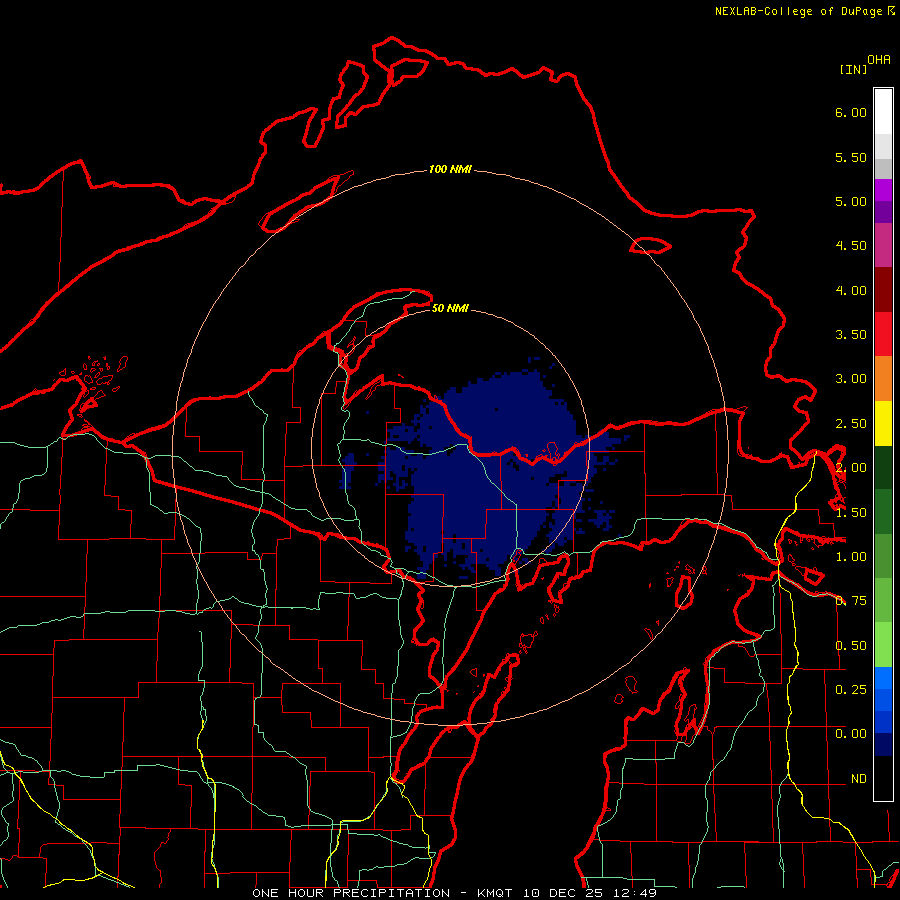Screen dimensions: 900x900
Task: Click the yellow swatch in the color scale
Action: click(x=883, y=424)
